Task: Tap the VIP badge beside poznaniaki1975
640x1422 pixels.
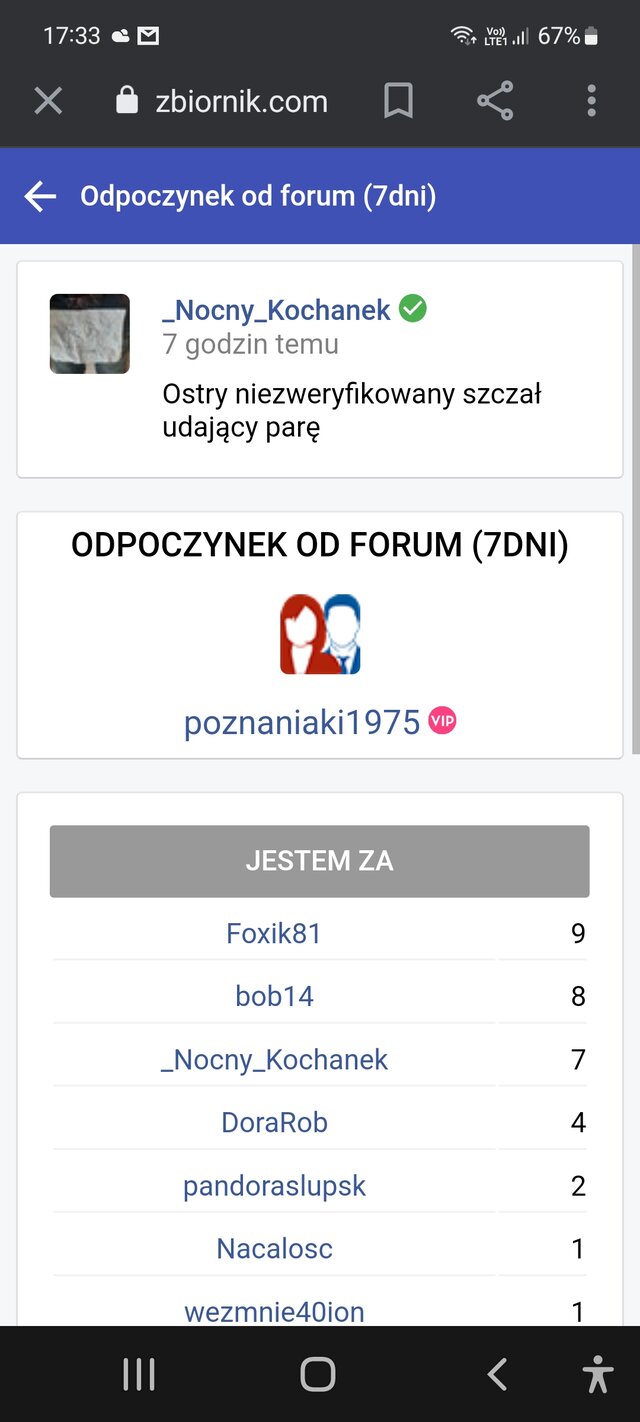Action: pyautogui.click(x=443, y=720)
